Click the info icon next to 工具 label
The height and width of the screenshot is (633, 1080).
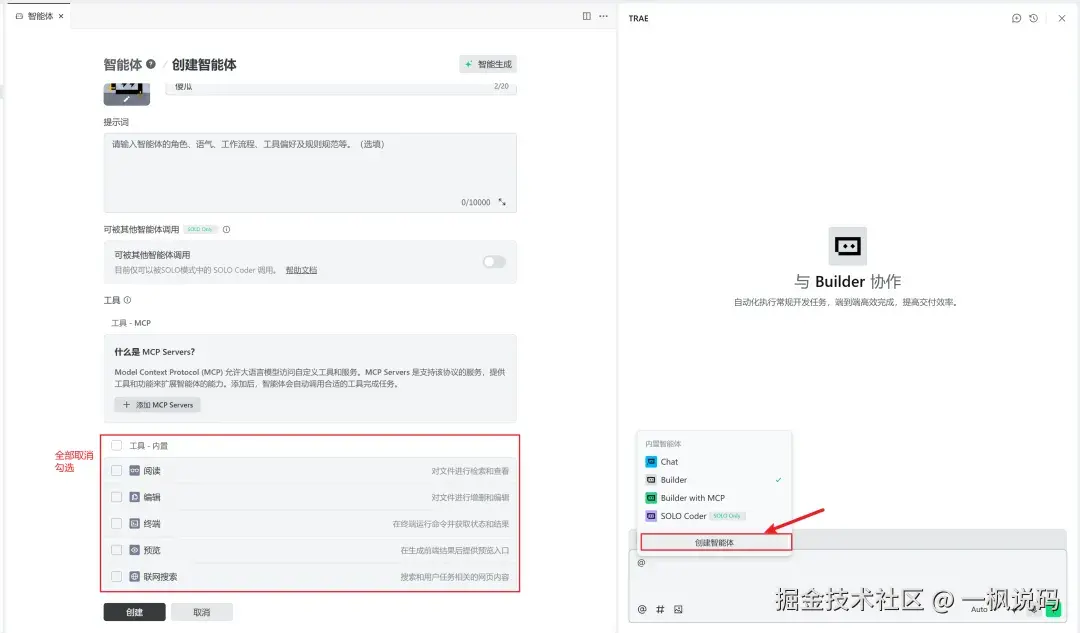click(x=127, y=300)
